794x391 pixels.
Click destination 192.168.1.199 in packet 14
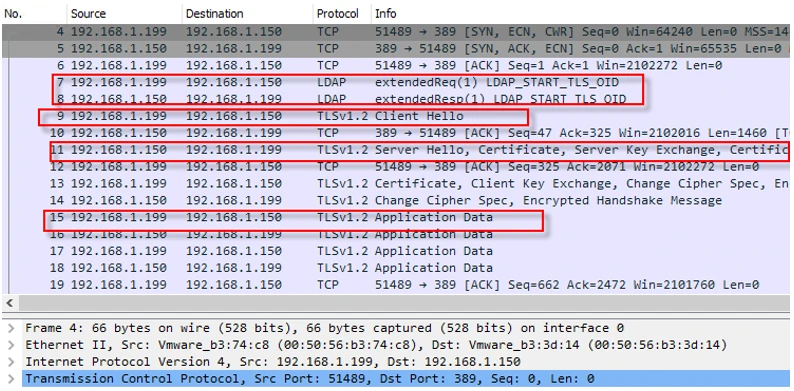pos(233,201)
